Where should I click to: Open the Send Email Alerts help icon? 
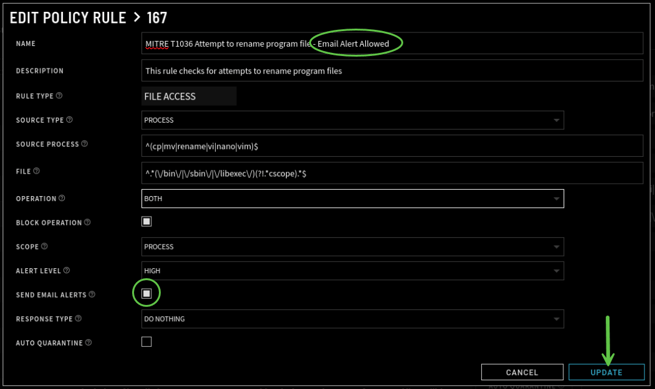click(92, 295)
